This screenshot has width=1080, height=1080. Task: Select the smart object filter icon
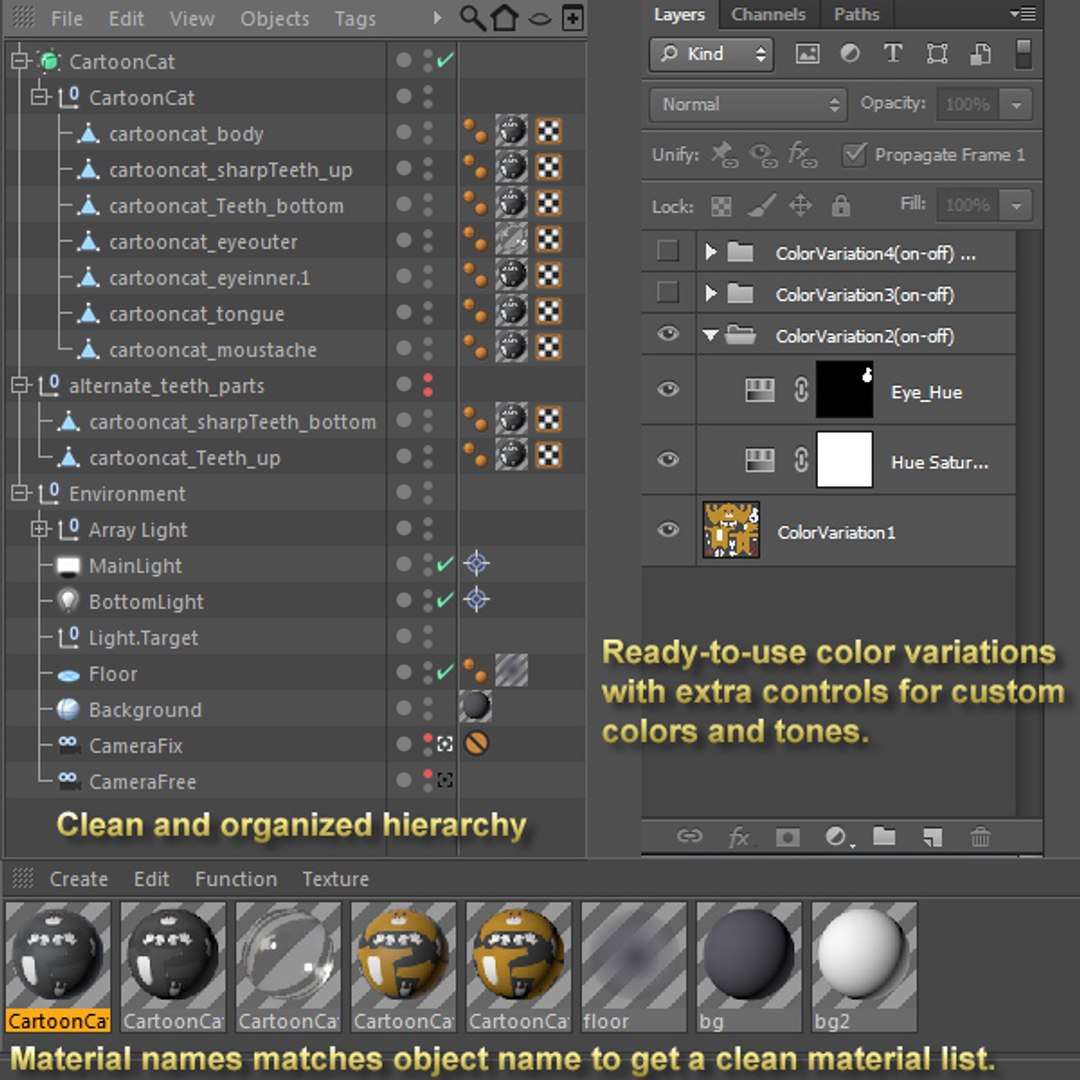click(x=980, y=53)
